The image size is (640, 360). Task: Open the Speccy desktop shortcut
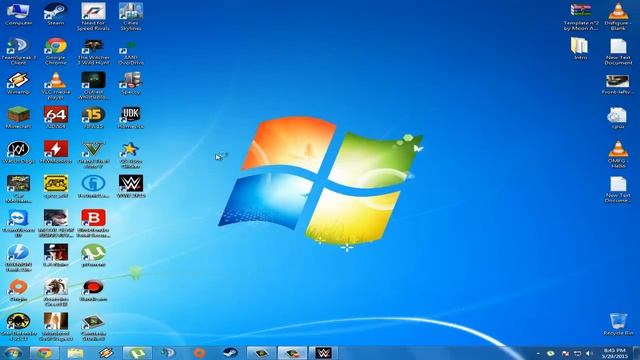[x=131, y=83]
